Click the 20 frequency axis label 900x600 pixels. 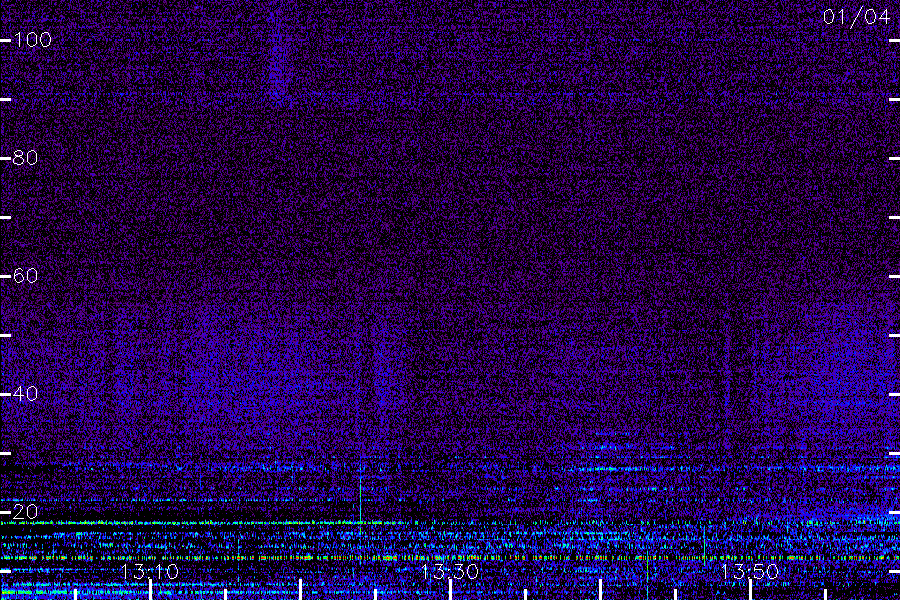coord(25,512)
